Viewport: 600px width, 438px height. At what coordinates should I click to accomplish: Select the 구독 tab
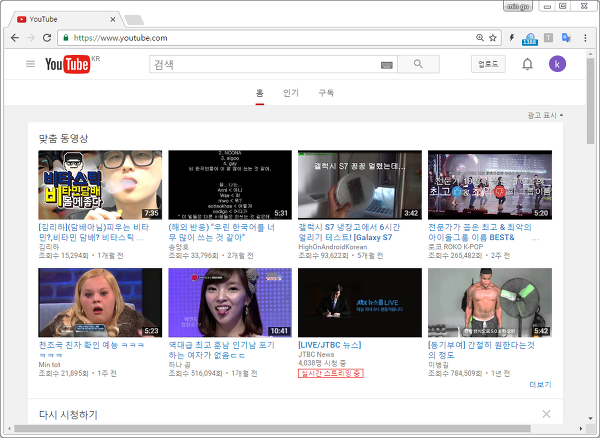click(x=326, y=93)
